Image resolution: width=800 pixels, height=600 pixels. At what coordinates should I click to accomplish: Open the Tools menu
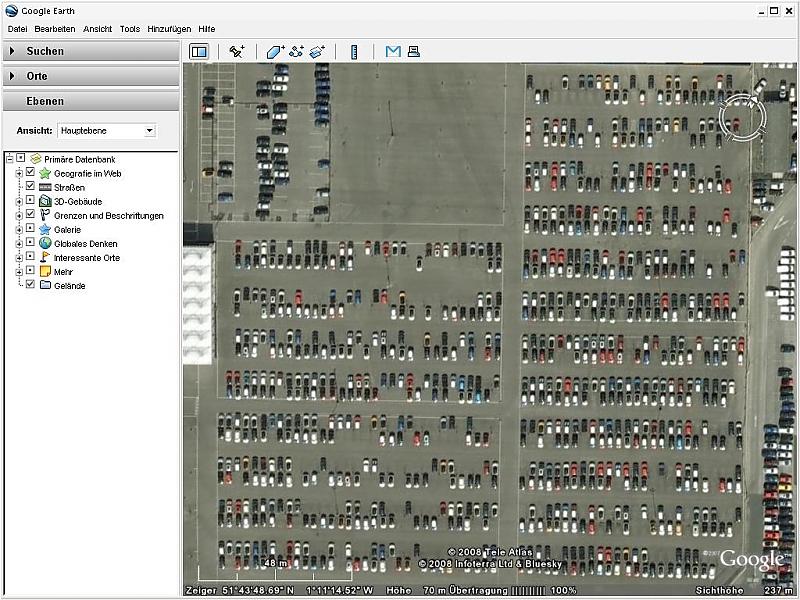pyautogui.click(x=130, y=29)
